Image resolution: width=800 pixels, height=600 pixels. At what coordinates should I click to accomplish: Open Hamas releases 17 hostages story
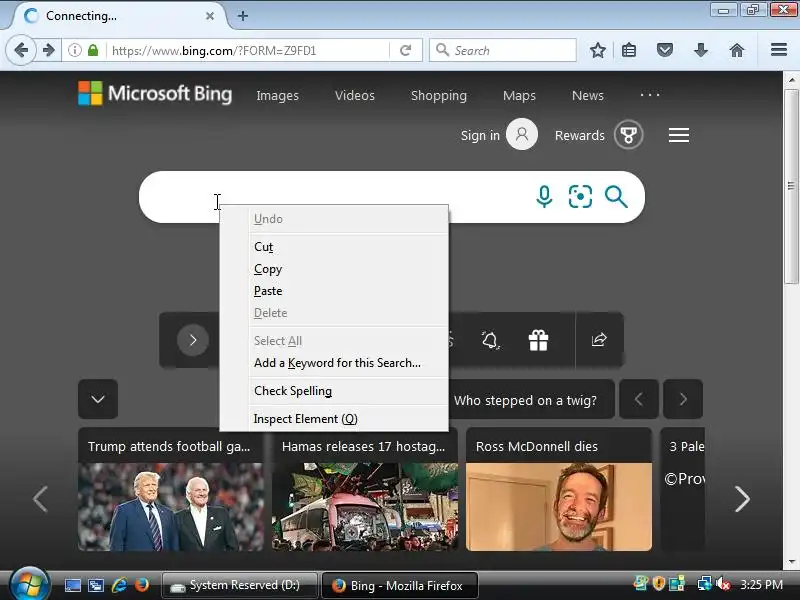(365, 489)
